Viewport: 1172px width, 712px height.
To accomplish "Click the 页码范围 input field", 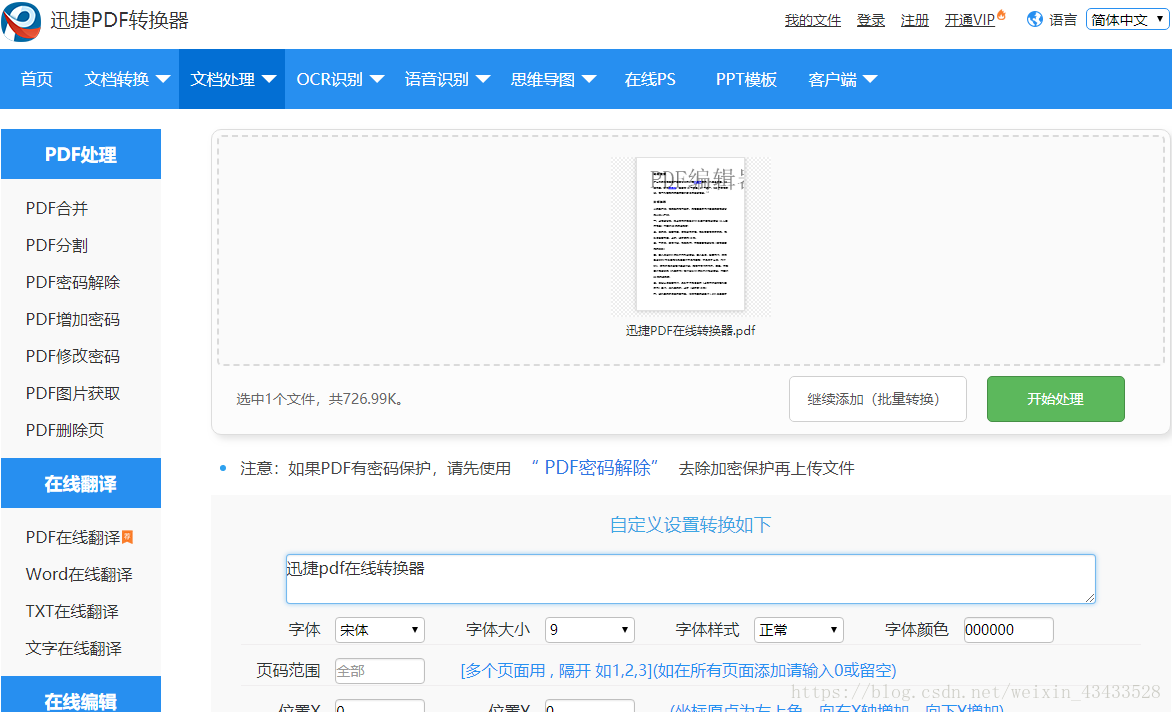I will (380, 671).
